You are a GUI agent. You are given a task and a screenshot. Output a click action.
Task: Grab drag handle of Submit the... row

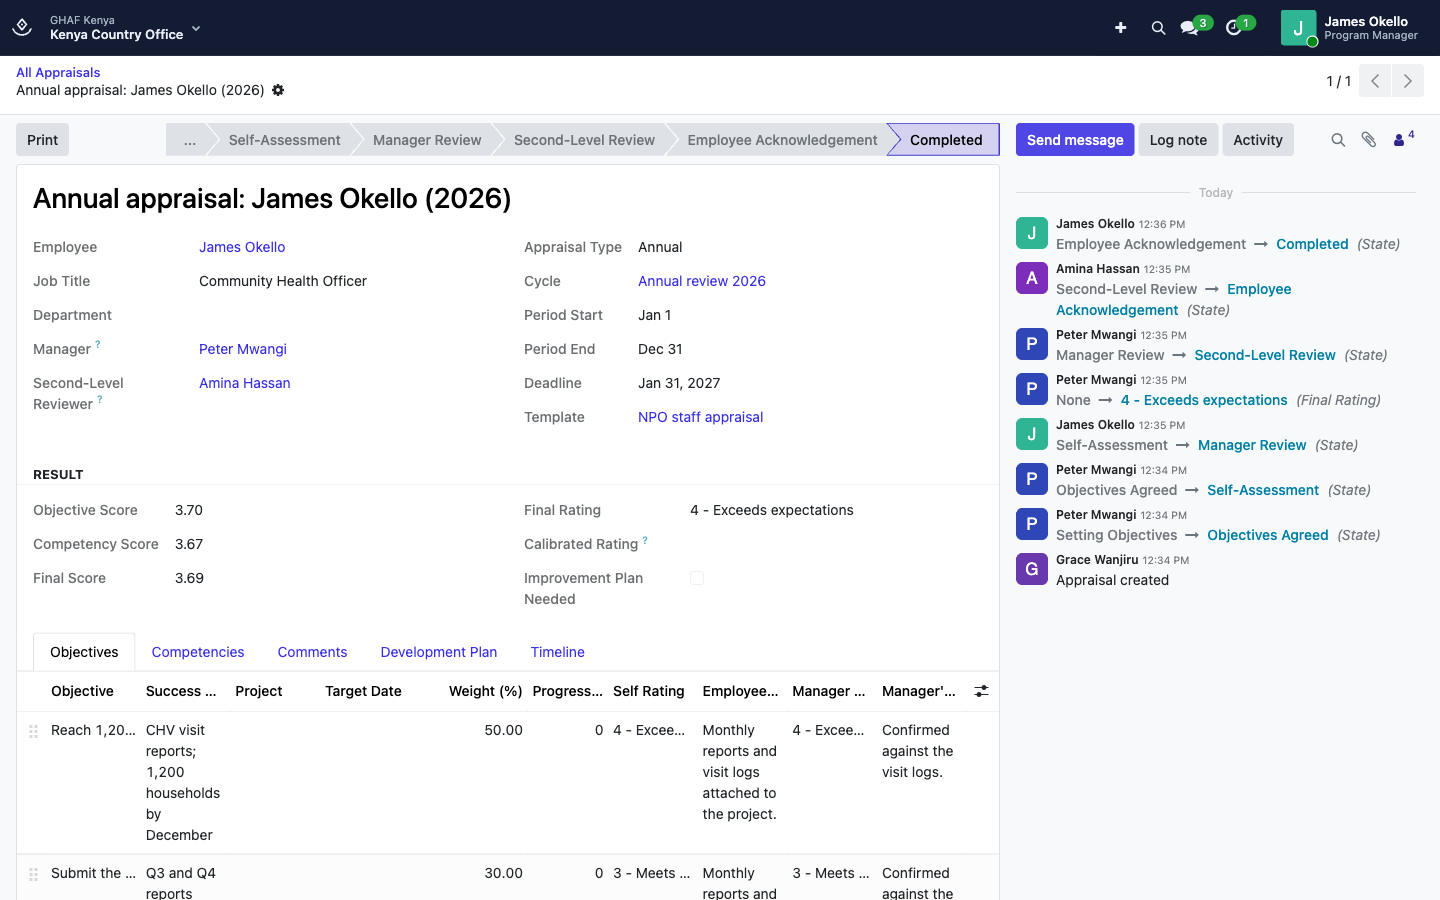pyautogui.click(x=33, y=874)
